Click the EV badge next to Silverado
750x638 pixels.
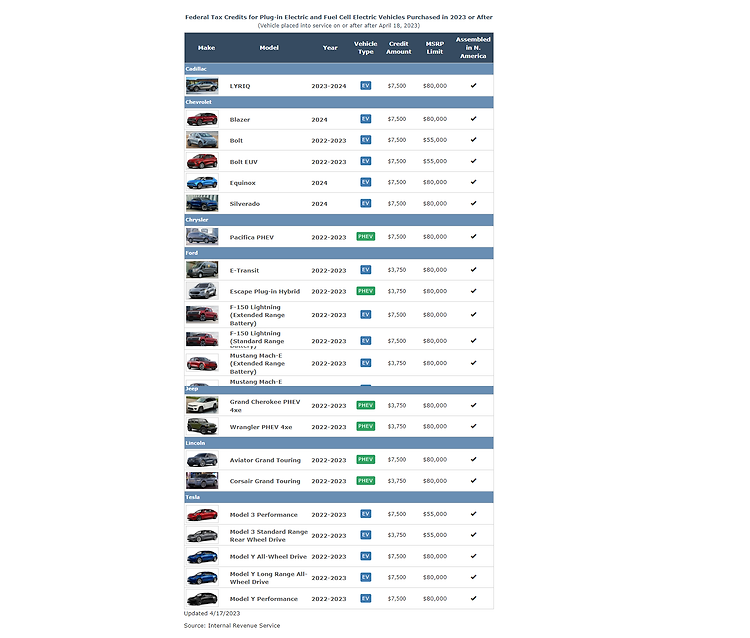coord(365,203)
